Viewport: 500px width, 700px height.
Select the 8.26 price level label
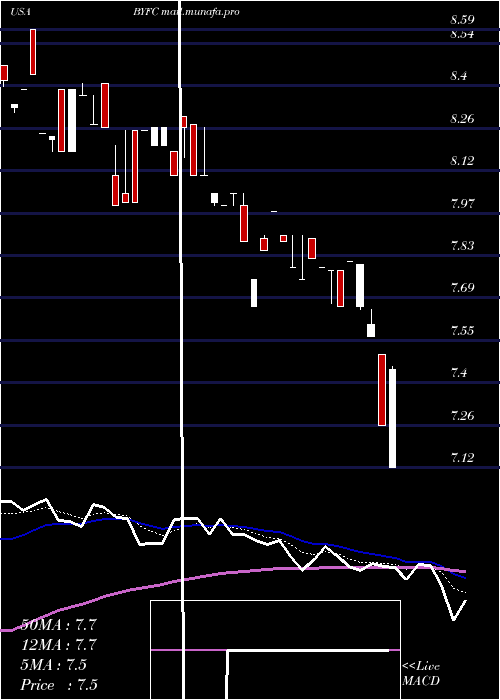(462, 119)
